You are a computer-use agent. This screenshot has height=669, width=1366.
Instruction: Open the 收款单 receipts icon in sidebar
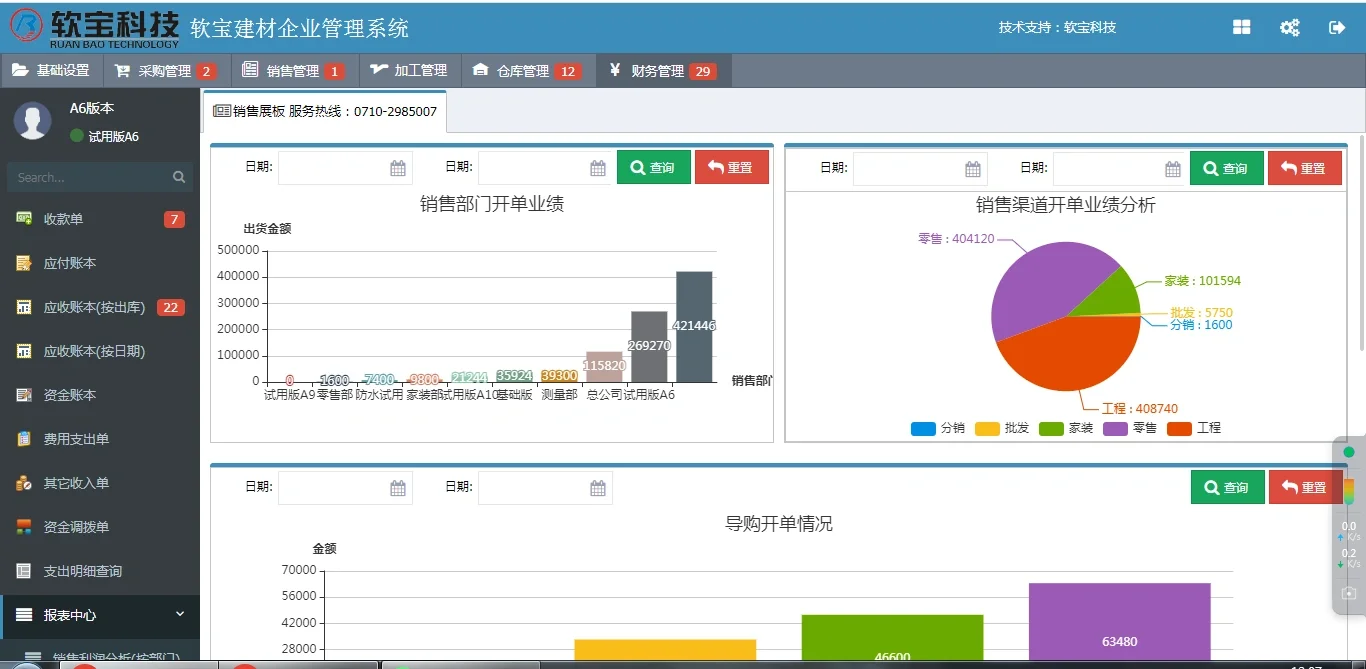22,218
